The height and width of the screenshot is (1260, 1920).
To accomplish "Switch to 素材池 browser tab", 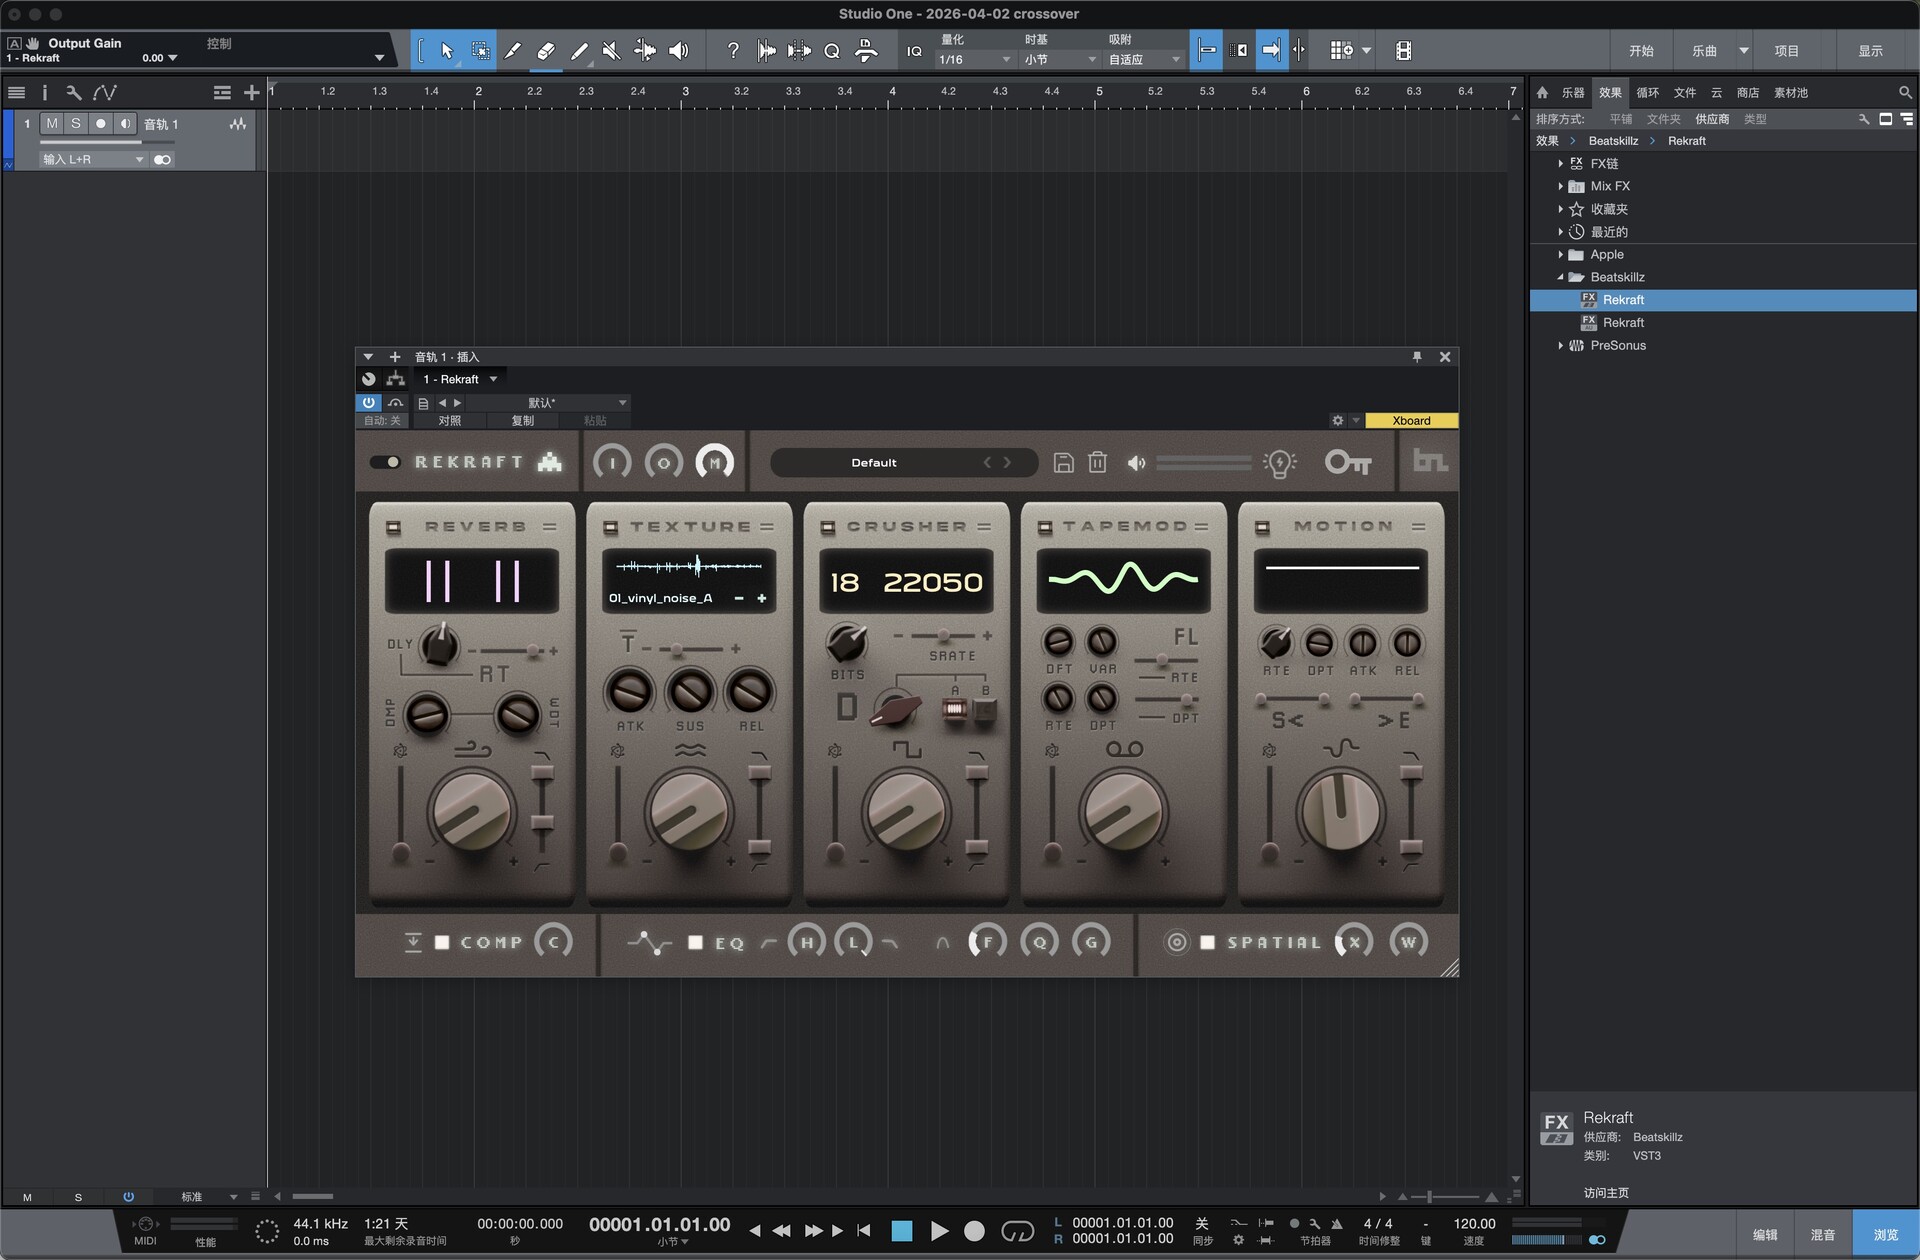I will coord(1791,92).
